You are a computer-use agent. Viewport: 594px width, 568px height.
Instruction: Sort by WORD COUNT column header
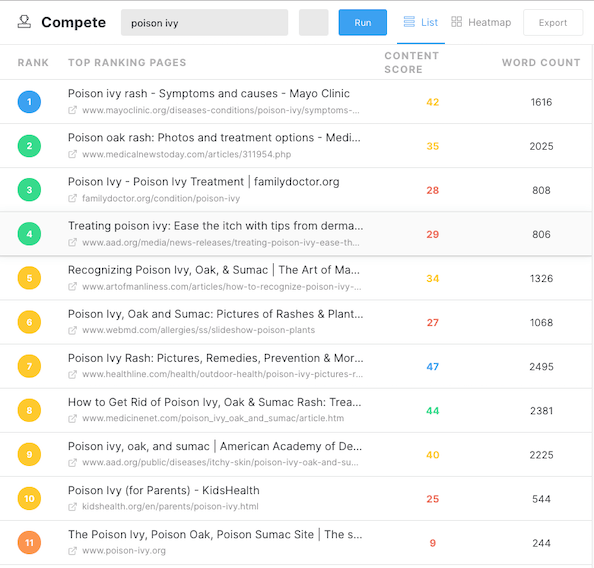click(x=541, y=63)
